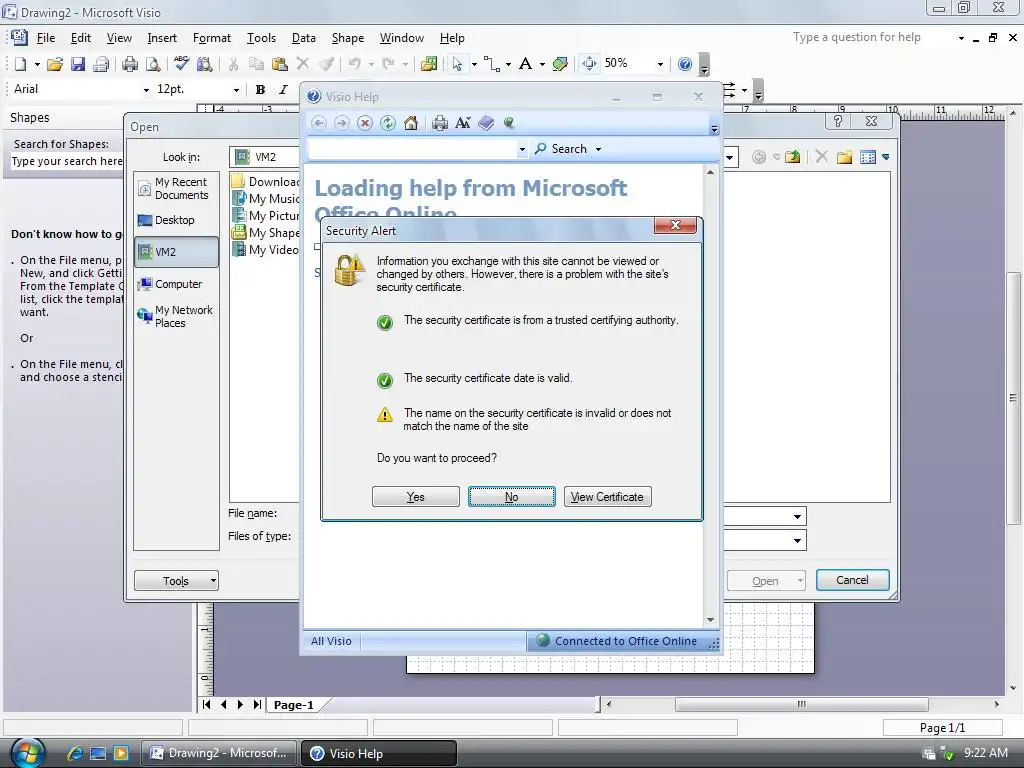Click Views grid icon in Open dialog

(x=868, y=157)
